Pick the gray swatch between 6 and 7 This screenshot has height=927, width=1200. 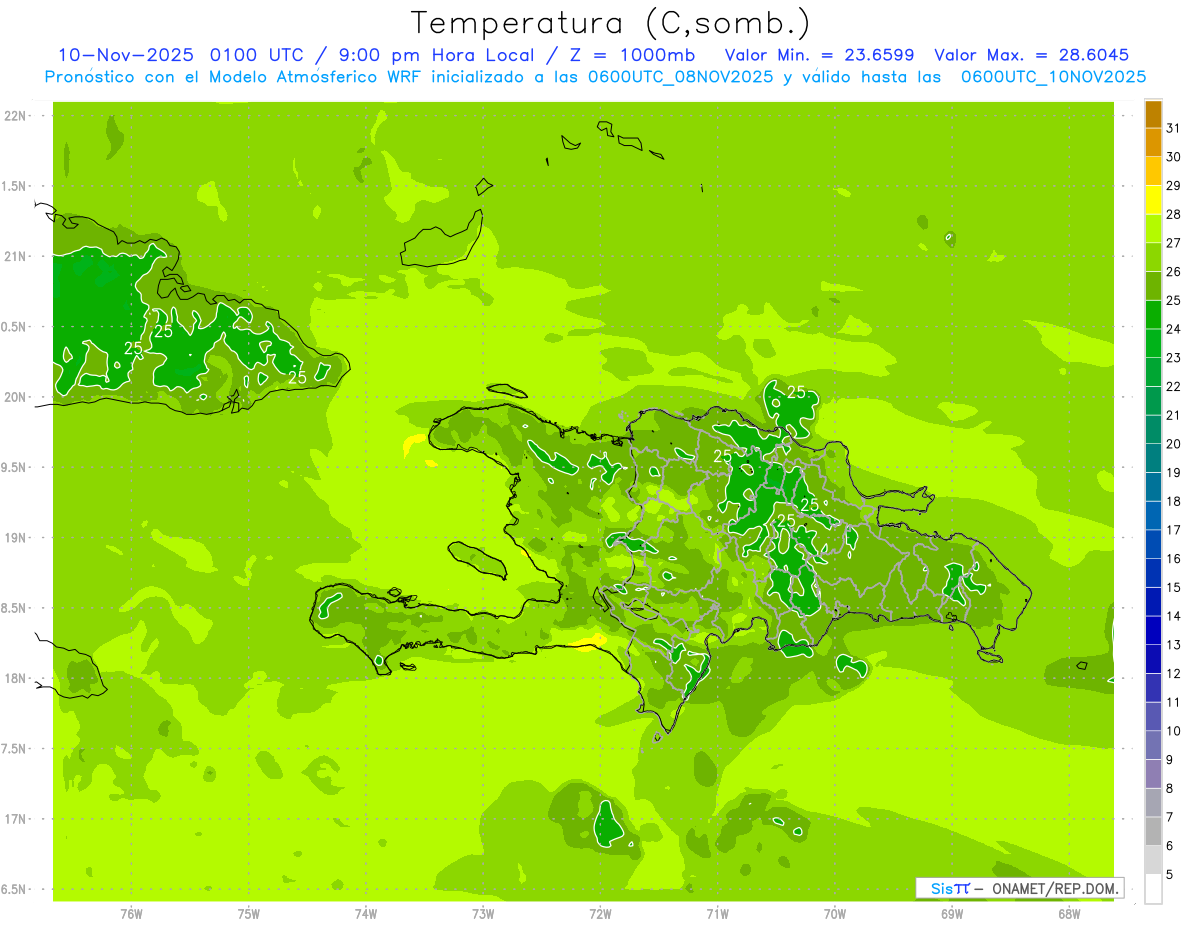(x=1153, y=831)
